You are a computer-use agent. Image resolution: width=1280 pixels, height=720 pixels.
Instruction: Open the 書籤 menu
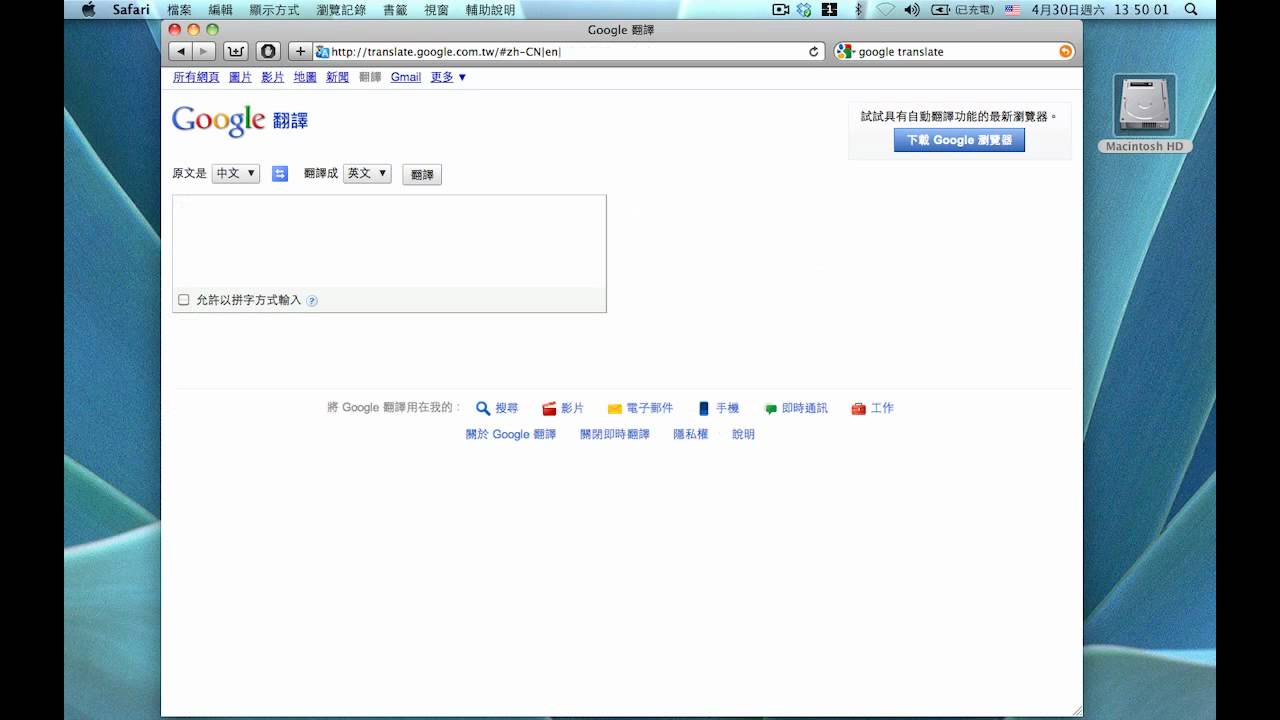[395, 9]
